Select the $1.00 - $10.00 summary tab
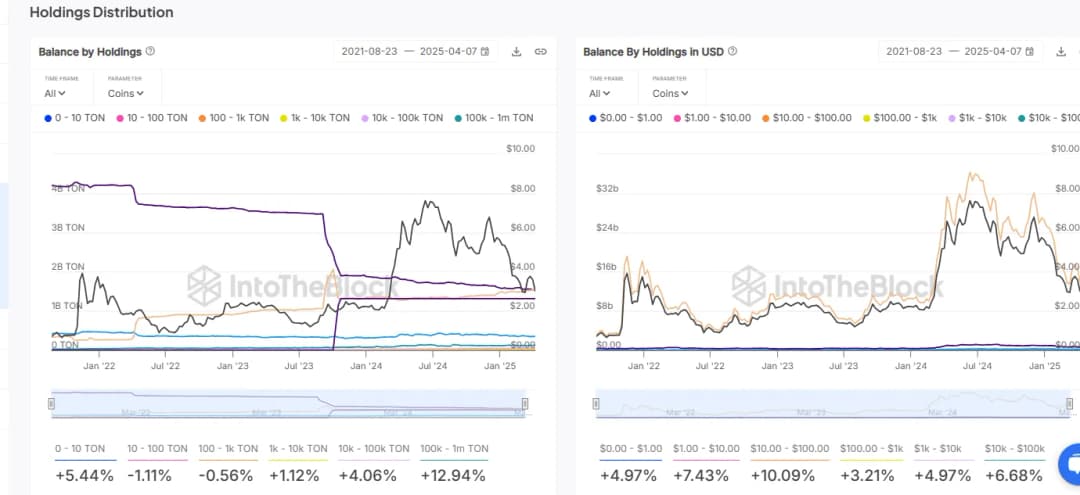1080x495 pixels. [x=705, y=462]
